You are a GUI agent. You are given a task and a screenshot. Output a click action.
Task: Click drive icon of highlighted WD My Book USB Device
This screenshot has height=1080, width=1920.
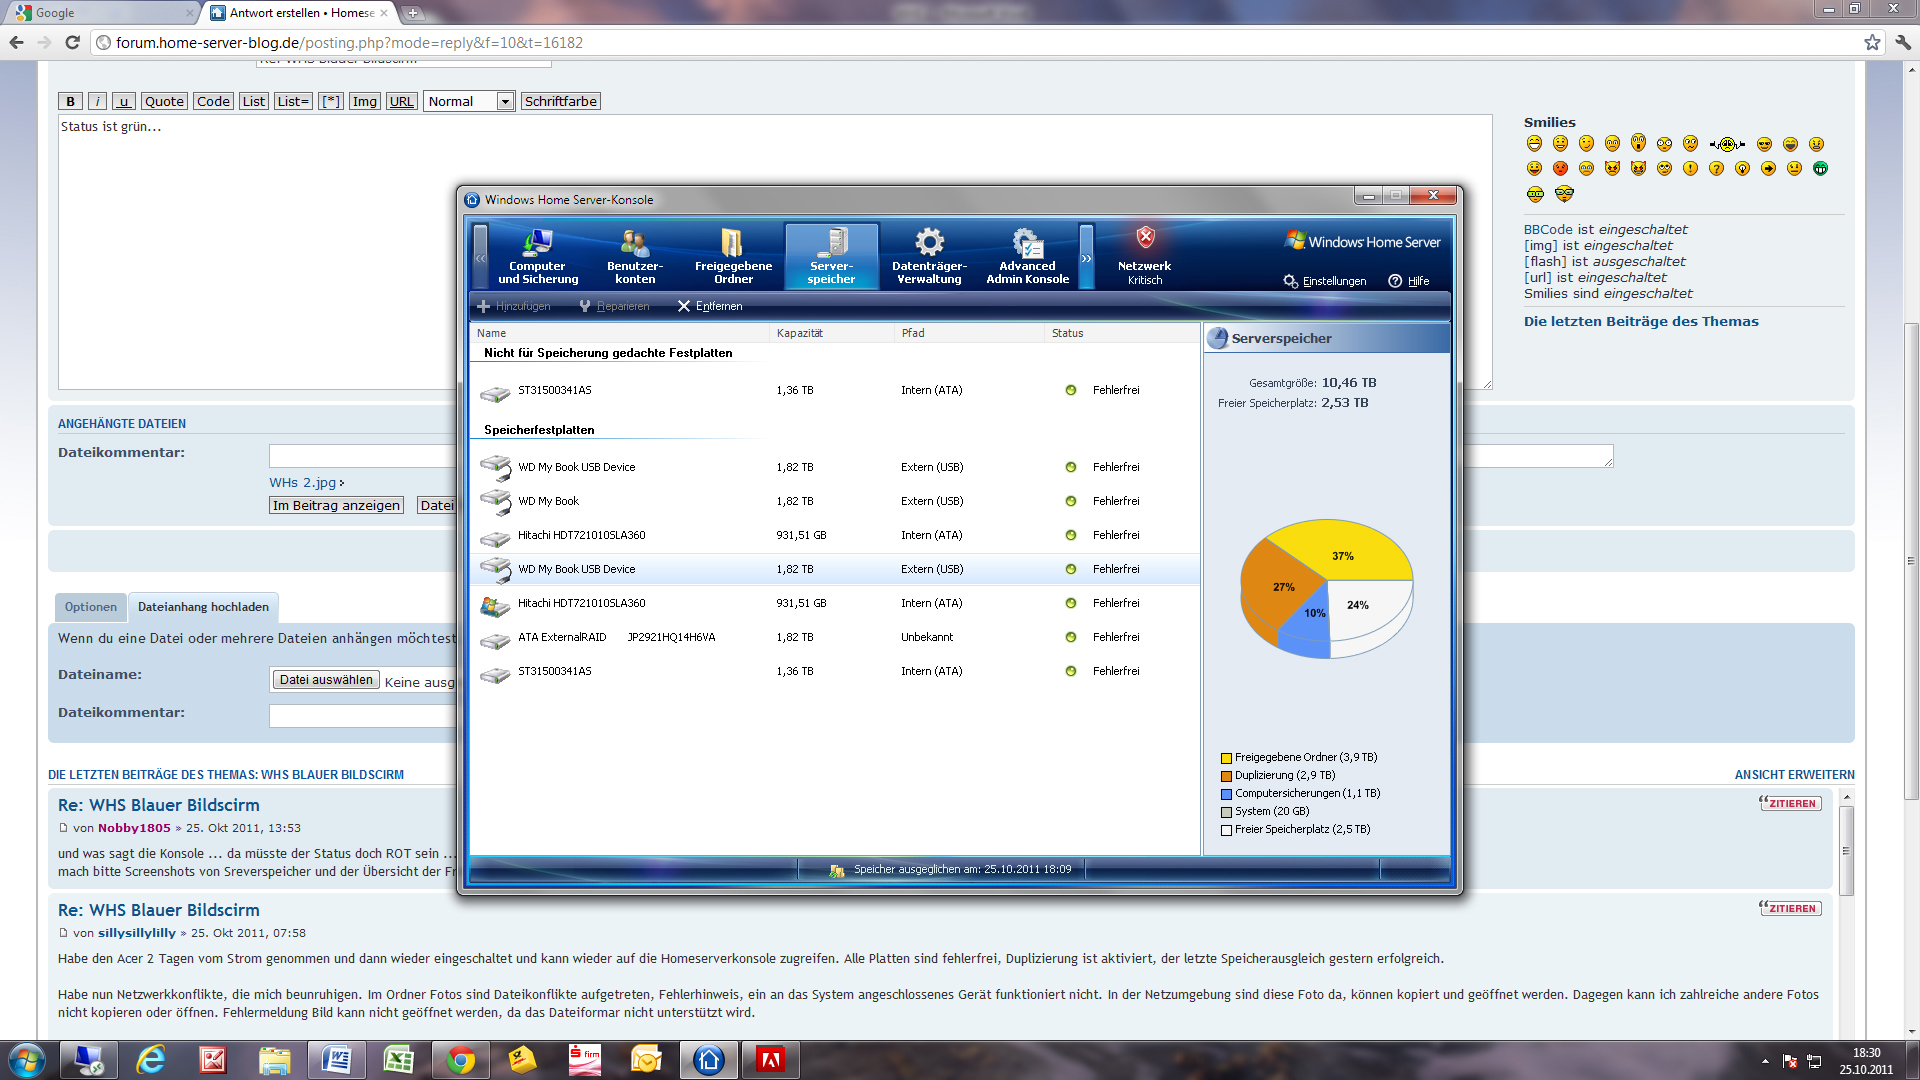pyautogui.click(x=495, y=569)
